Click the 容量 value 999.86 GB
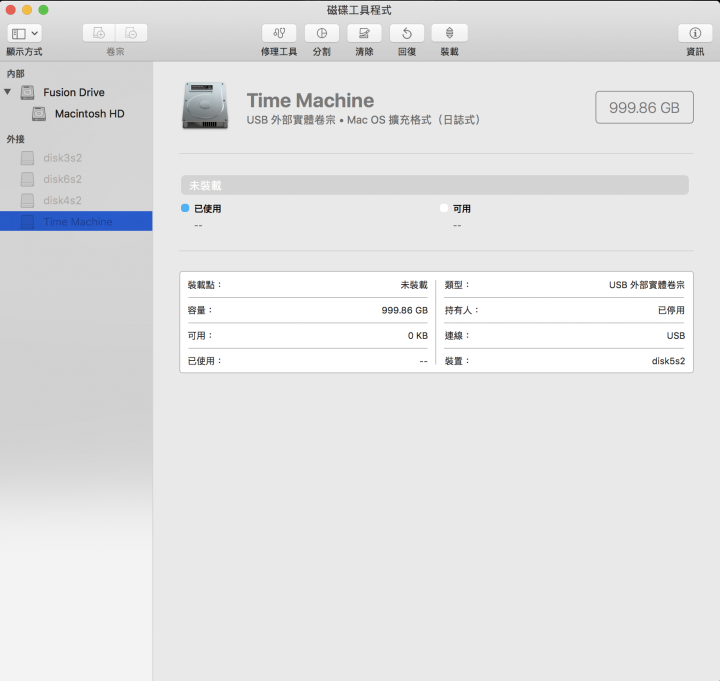The width and height of the screenshot is (720, 681). (405, 310)
